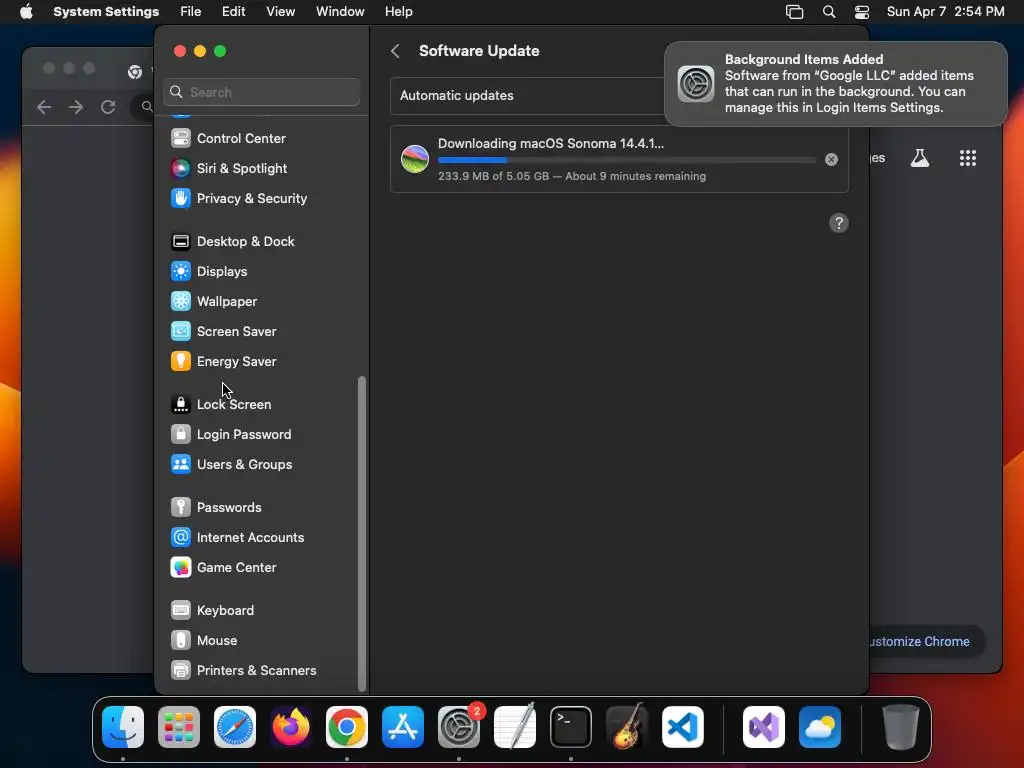Open the File menu
The height and width of the screenshot is (768, 1024).
click(191, 12)
